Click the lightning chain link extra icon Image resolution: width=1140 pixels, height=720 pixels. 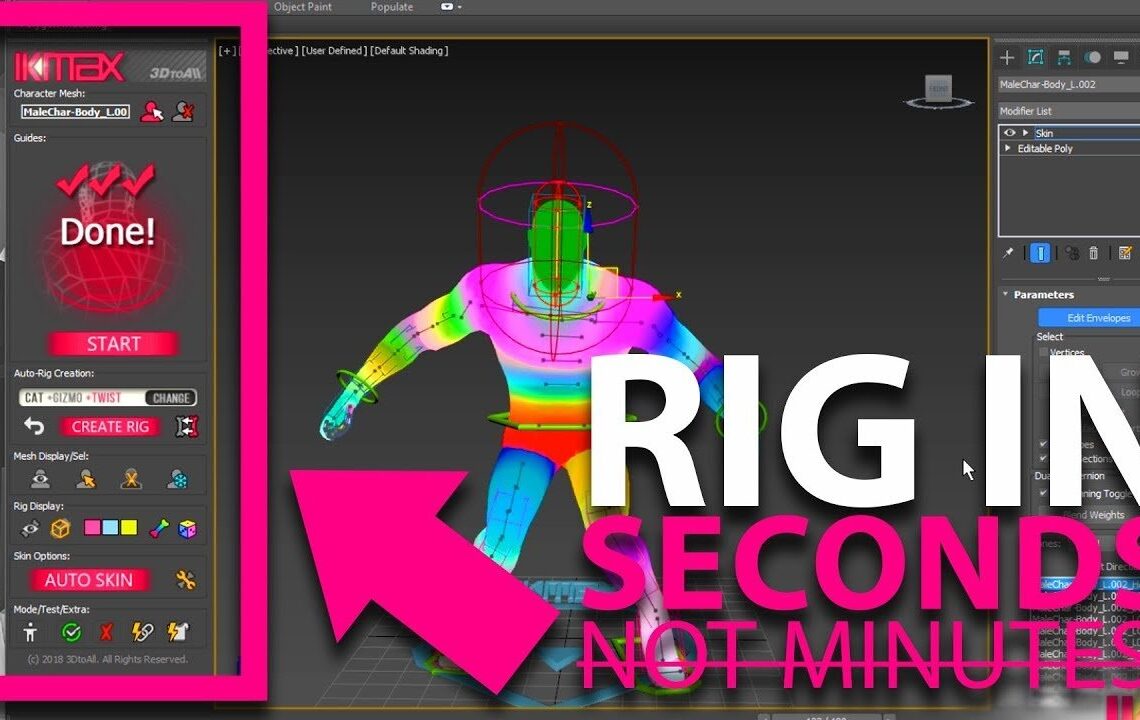tap(144, 632)
